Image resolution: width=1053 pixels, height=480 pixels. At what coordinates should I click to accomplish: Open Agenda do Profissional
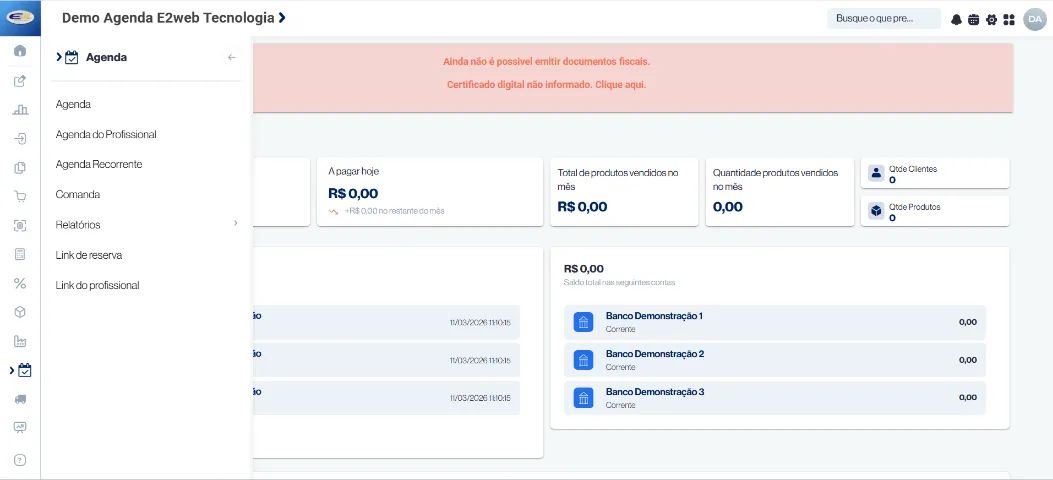coord(106,134)
